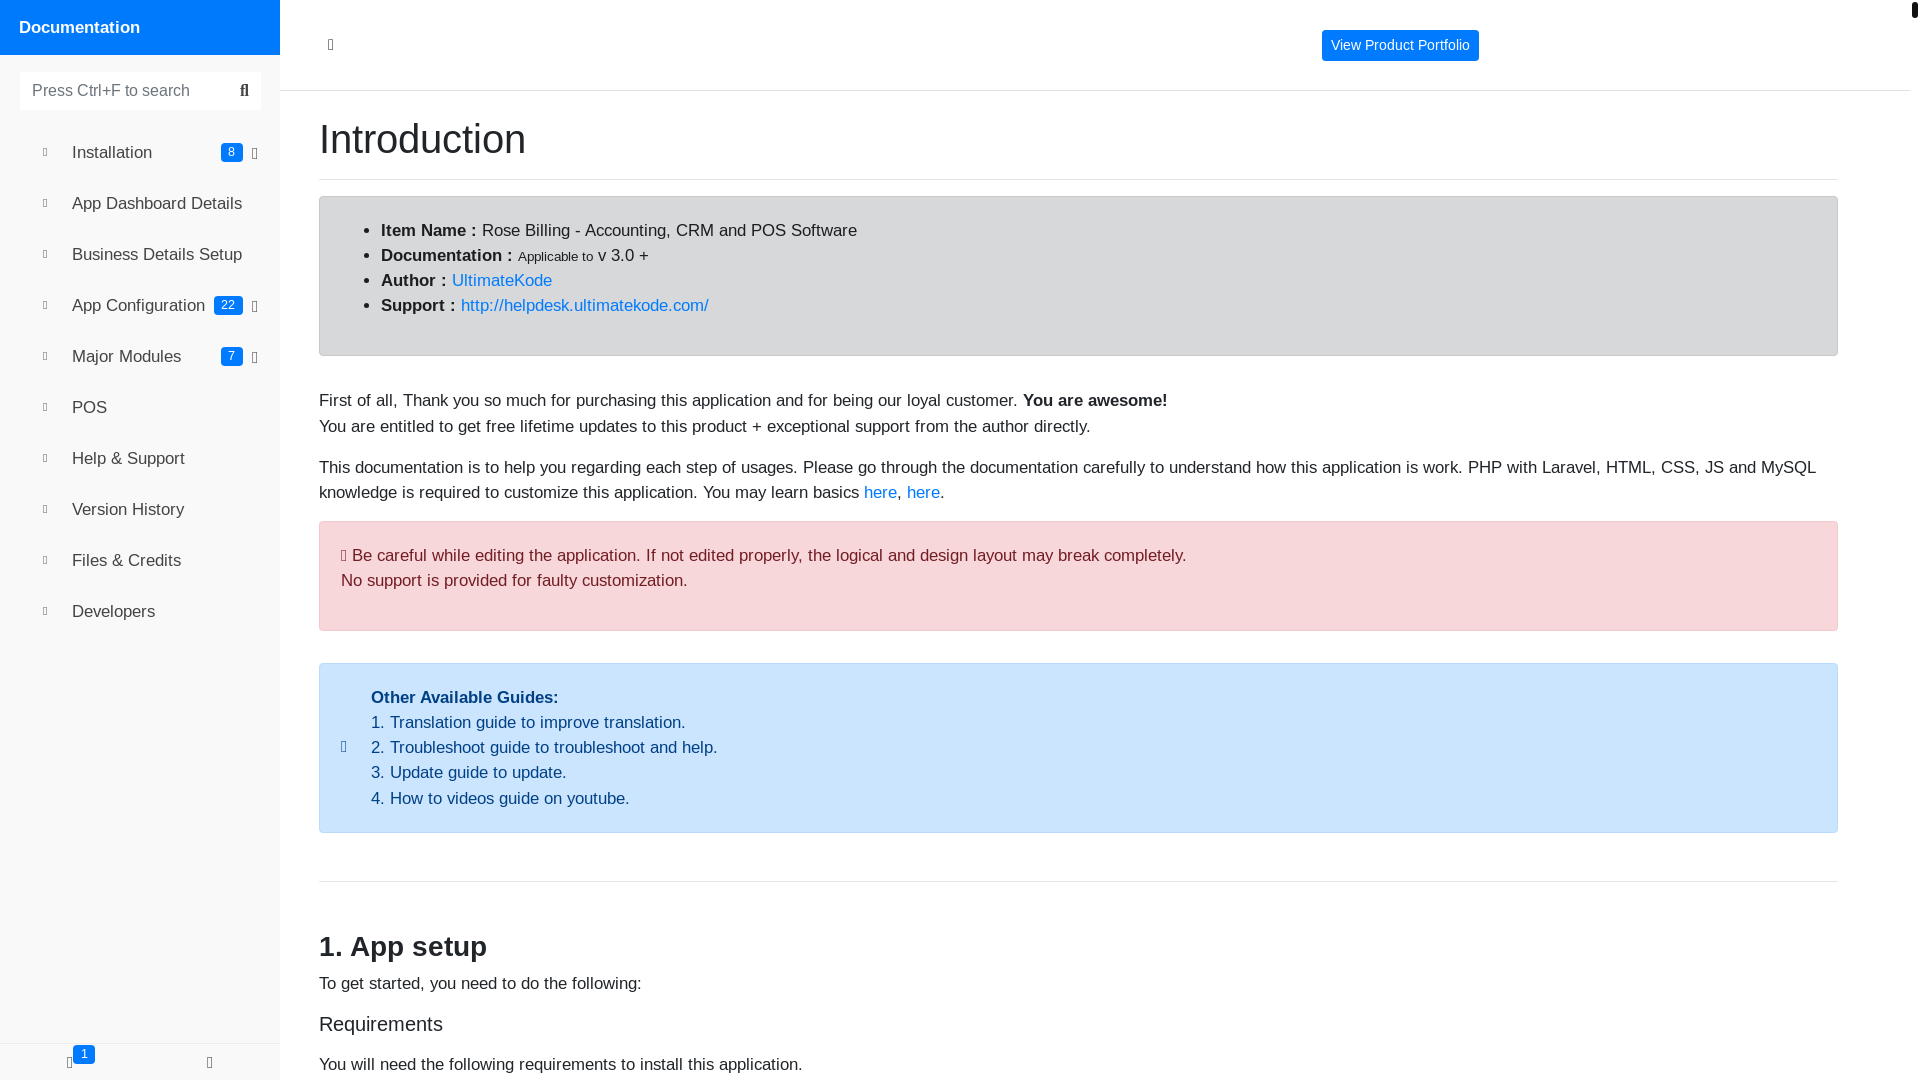Click the Business Details Setup row icon
Image resolution: width=1920 pixels, height=1080 pixels.
click(x=45, y=254)
